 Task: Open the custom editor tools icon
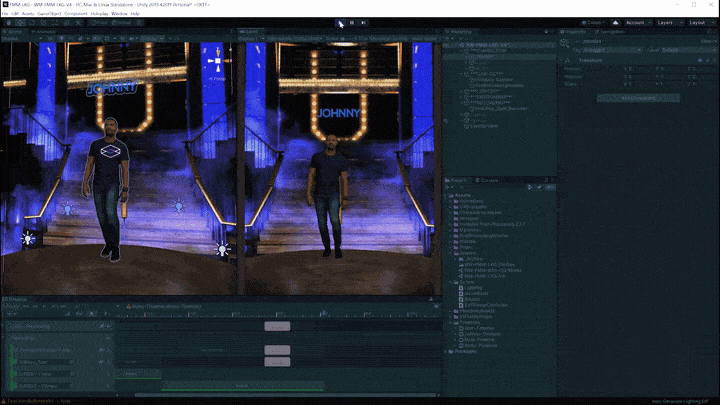pos(78,22)
